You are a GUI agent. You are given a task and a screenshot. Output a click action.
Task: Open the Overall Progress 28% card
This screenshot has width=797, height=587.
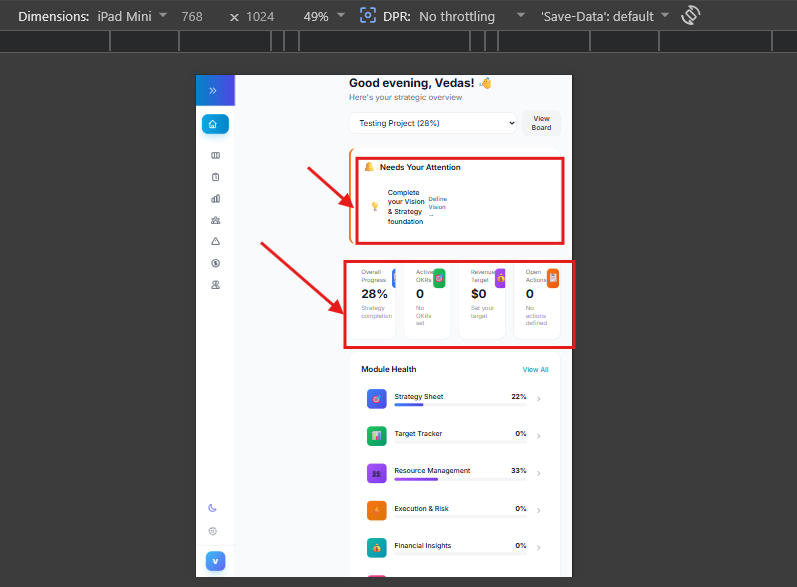coord(373,300)
